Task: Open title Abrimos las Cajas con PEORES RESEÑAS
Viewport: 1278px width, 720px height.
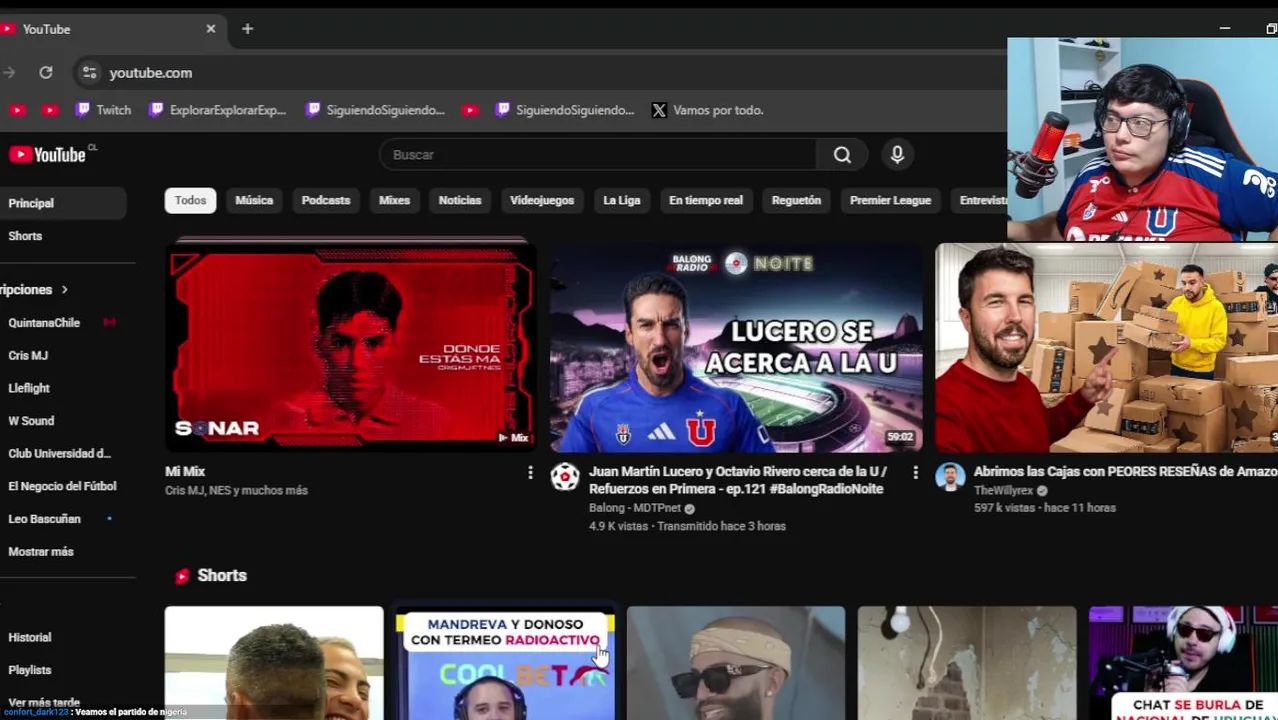Action: point(1125,471)
